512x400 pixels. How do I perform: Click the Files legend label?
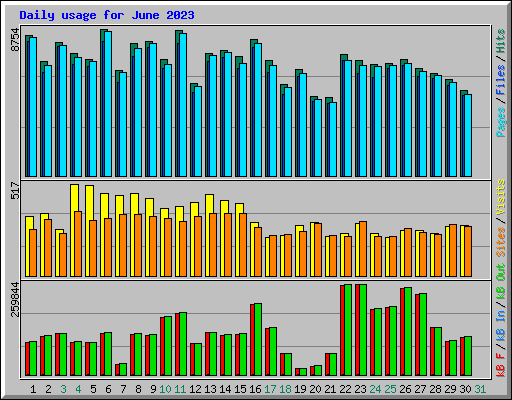501,79
